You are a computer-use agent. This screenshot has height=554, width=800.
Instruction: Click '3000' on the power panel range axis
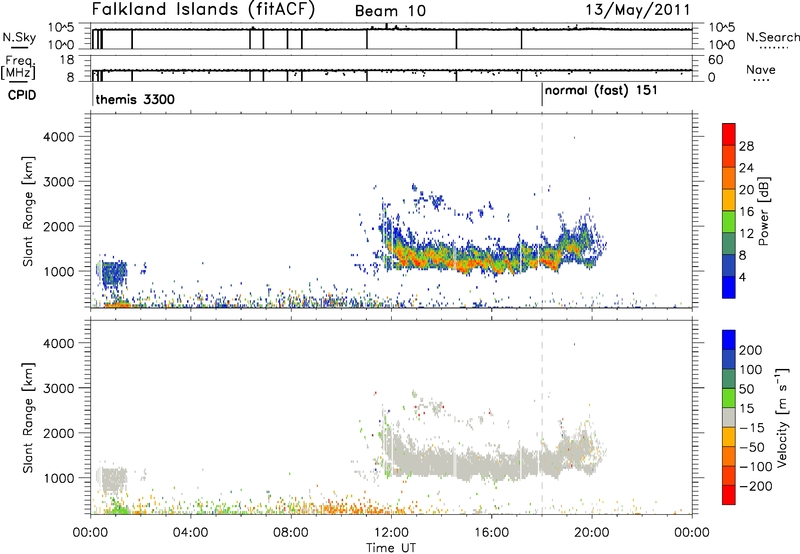coord(59,182)
